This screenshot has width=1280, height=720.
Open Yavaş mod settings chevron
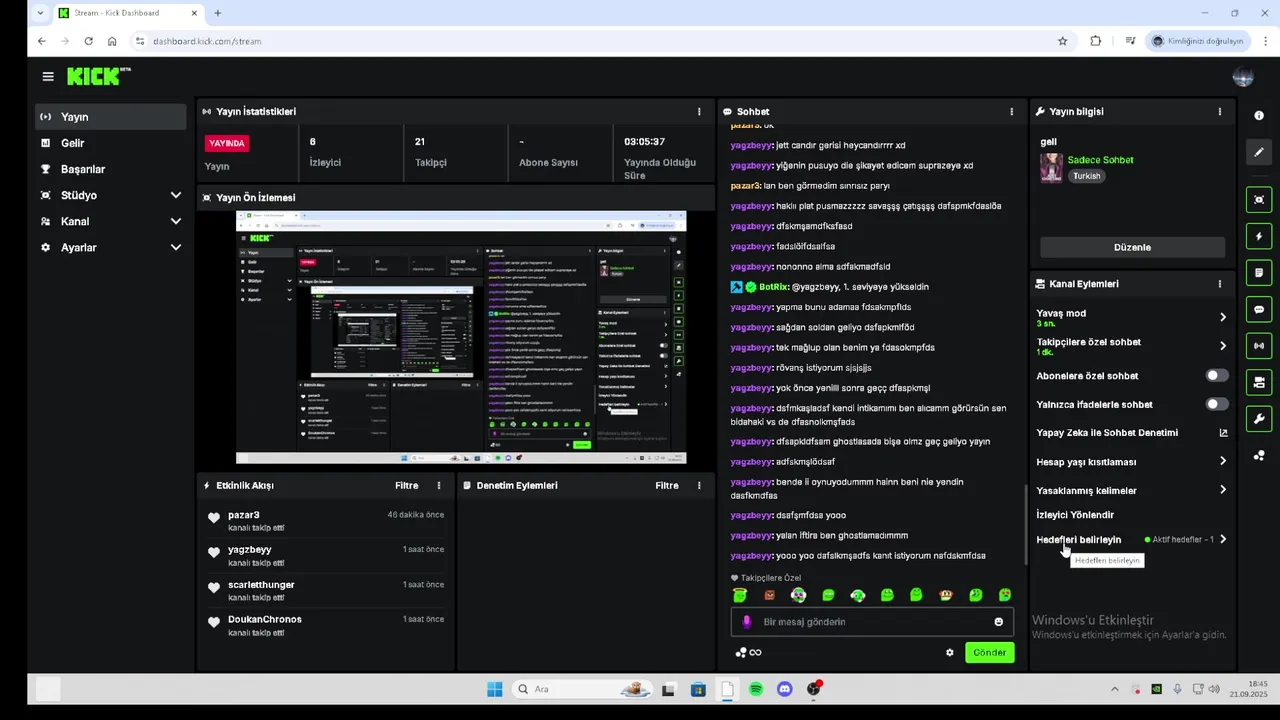[x=1222, y=317]
